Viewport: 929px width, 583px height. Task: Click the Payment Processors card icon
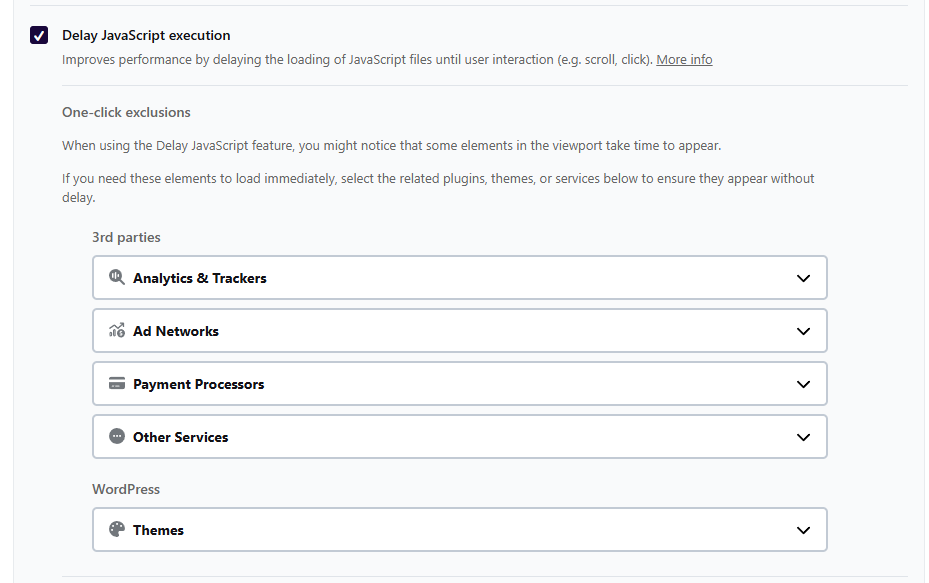pyautogui.click(x=116, y=384)
